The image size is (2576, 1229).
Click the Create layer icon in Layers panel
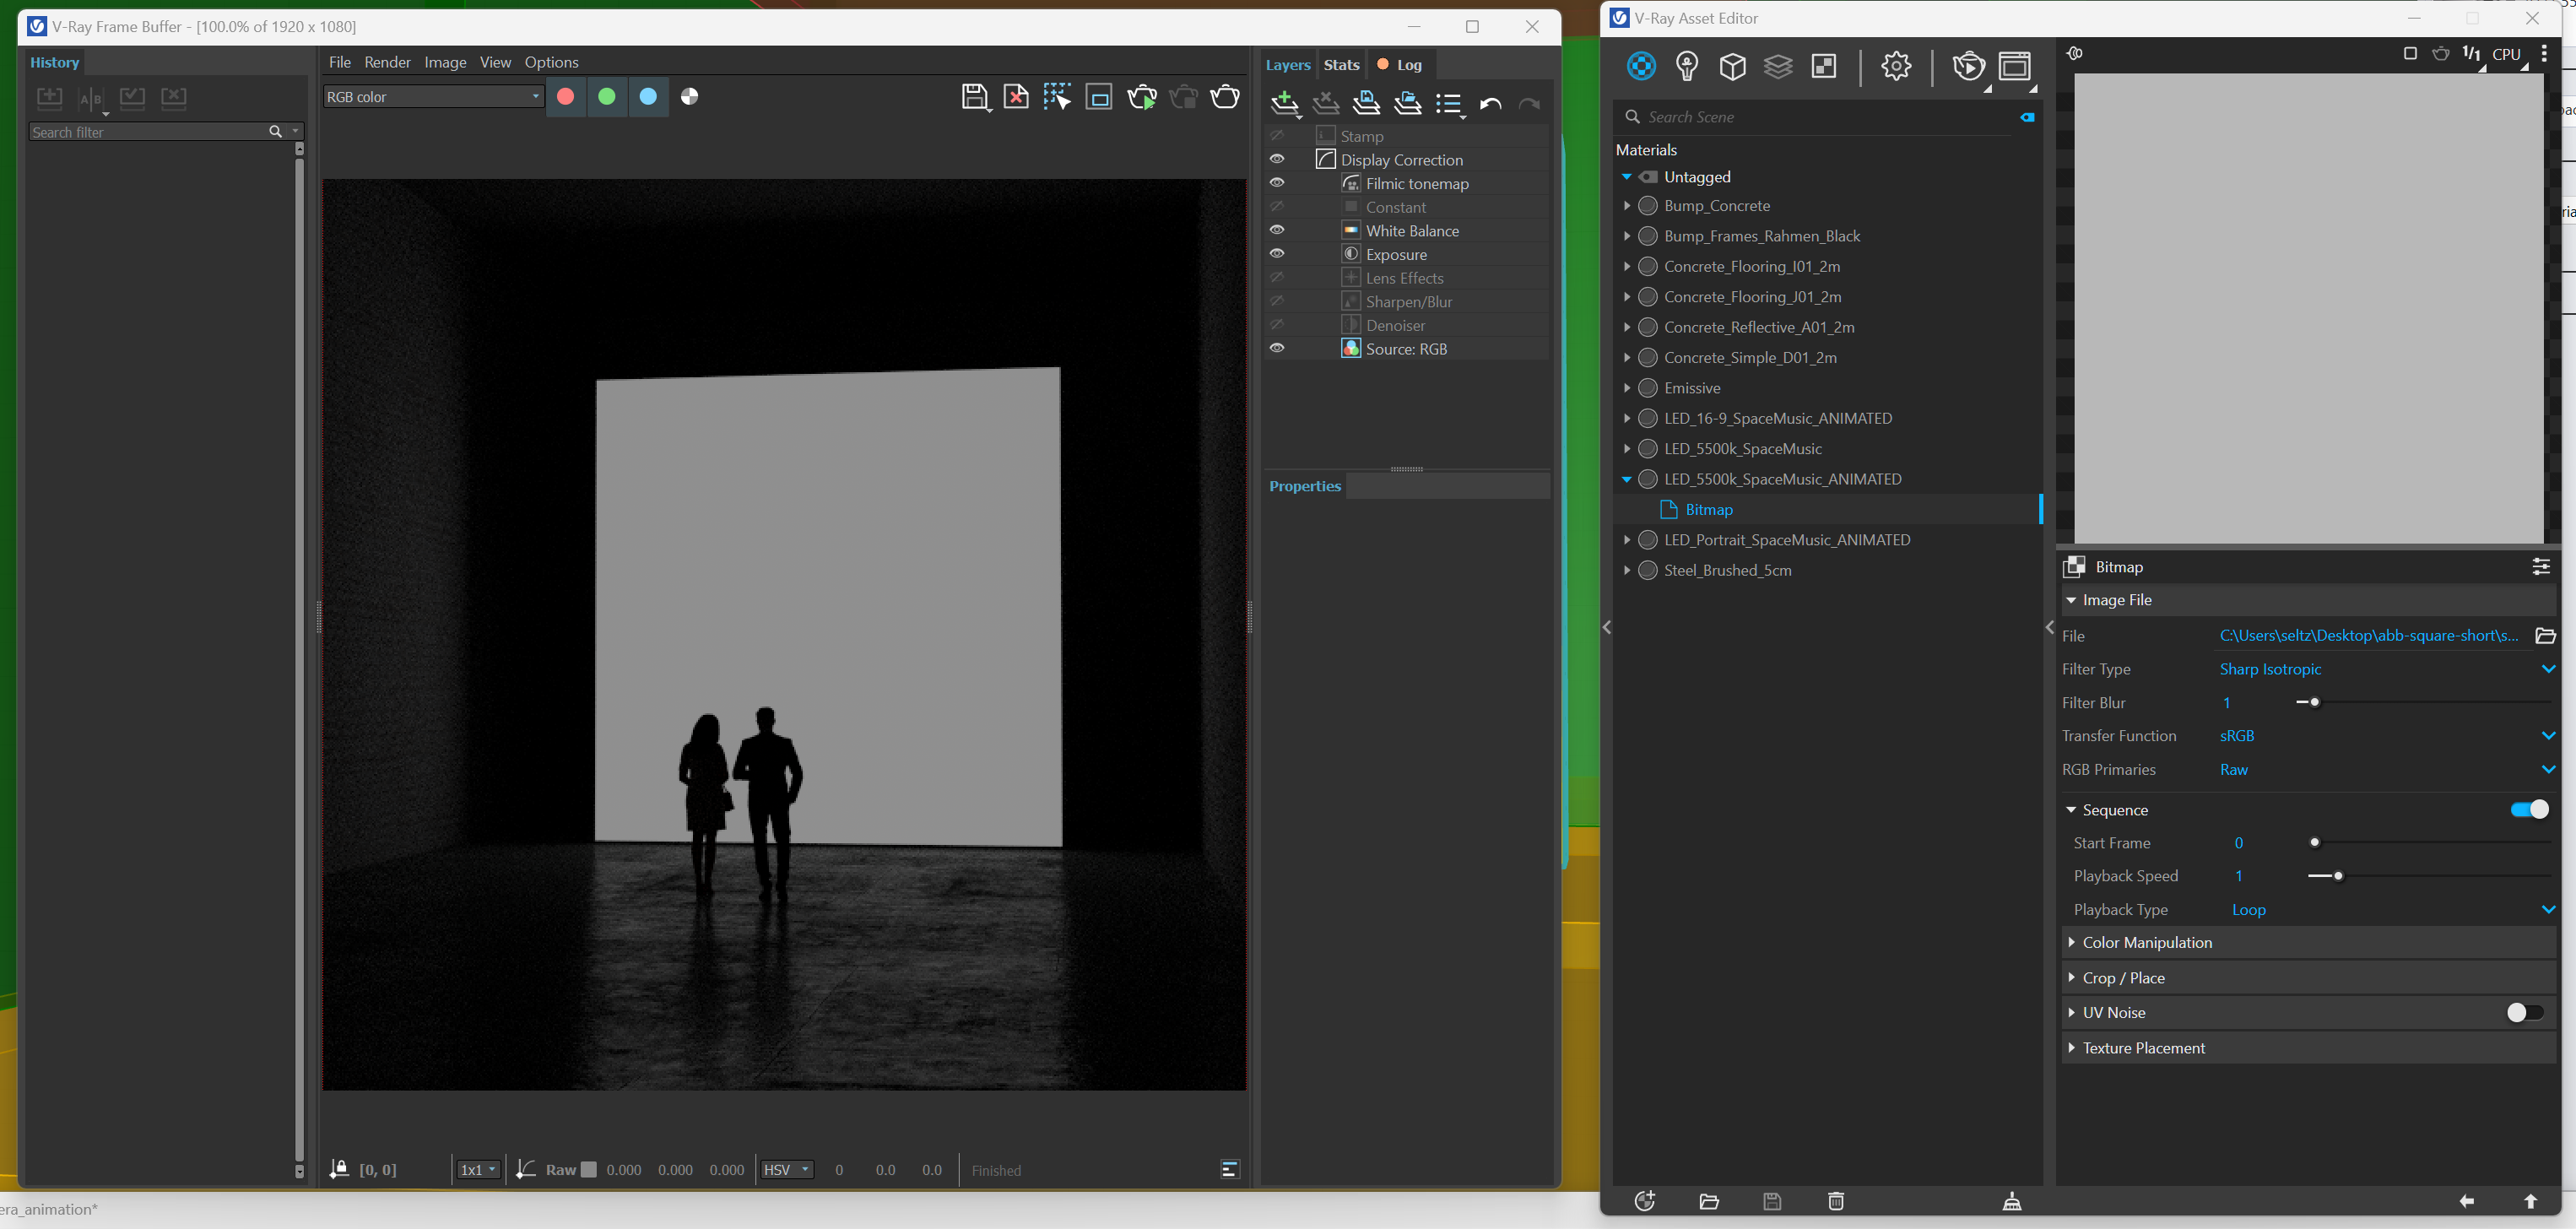(1286, 103)
